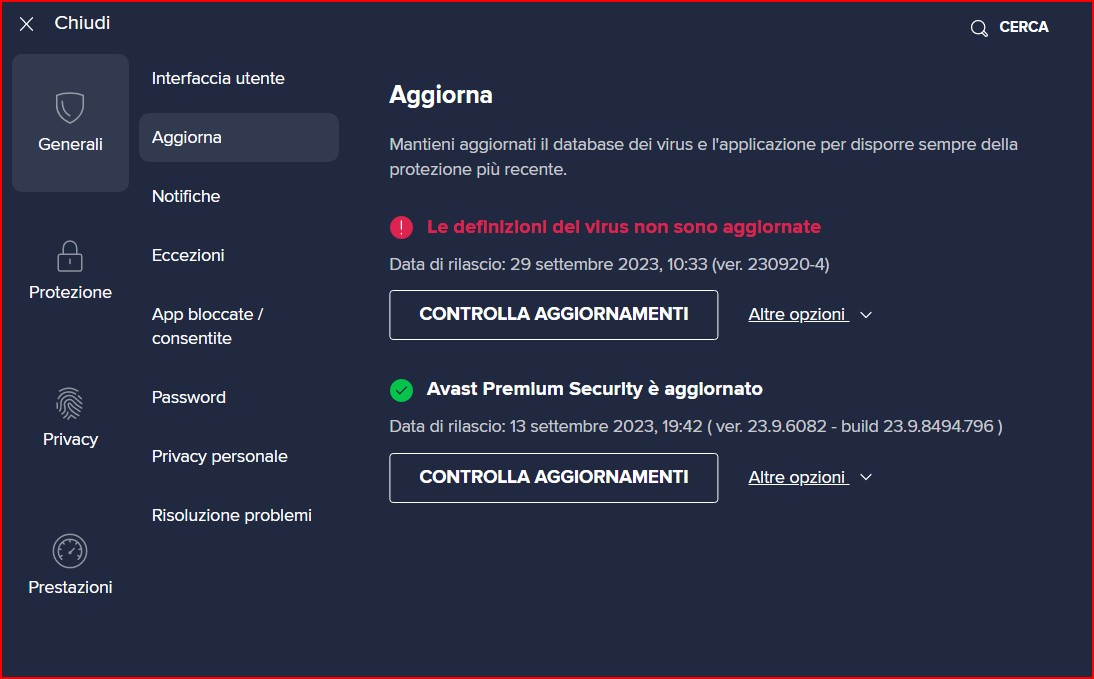The image size is (1094, 679).
Task: Open the Protezione lock icon
Action: pos(70,256)
